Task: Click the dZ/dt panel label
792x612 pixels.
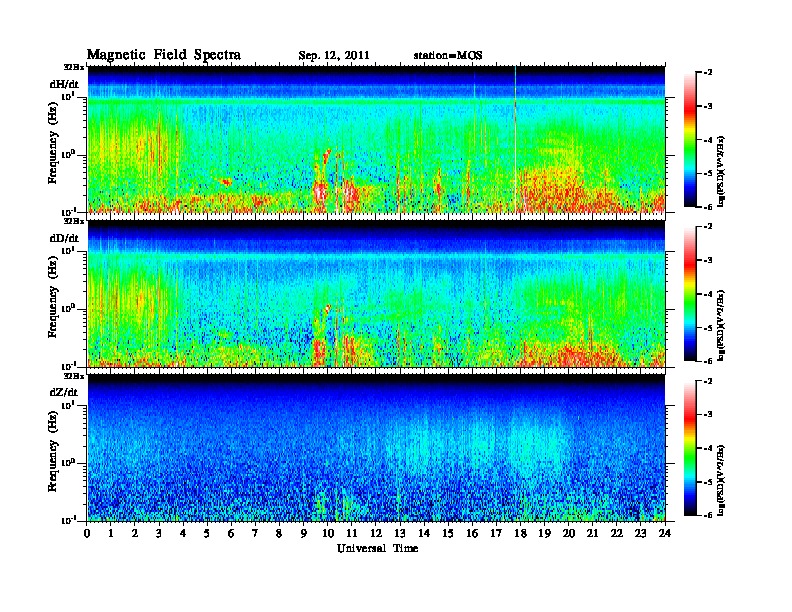Action: 64,392
